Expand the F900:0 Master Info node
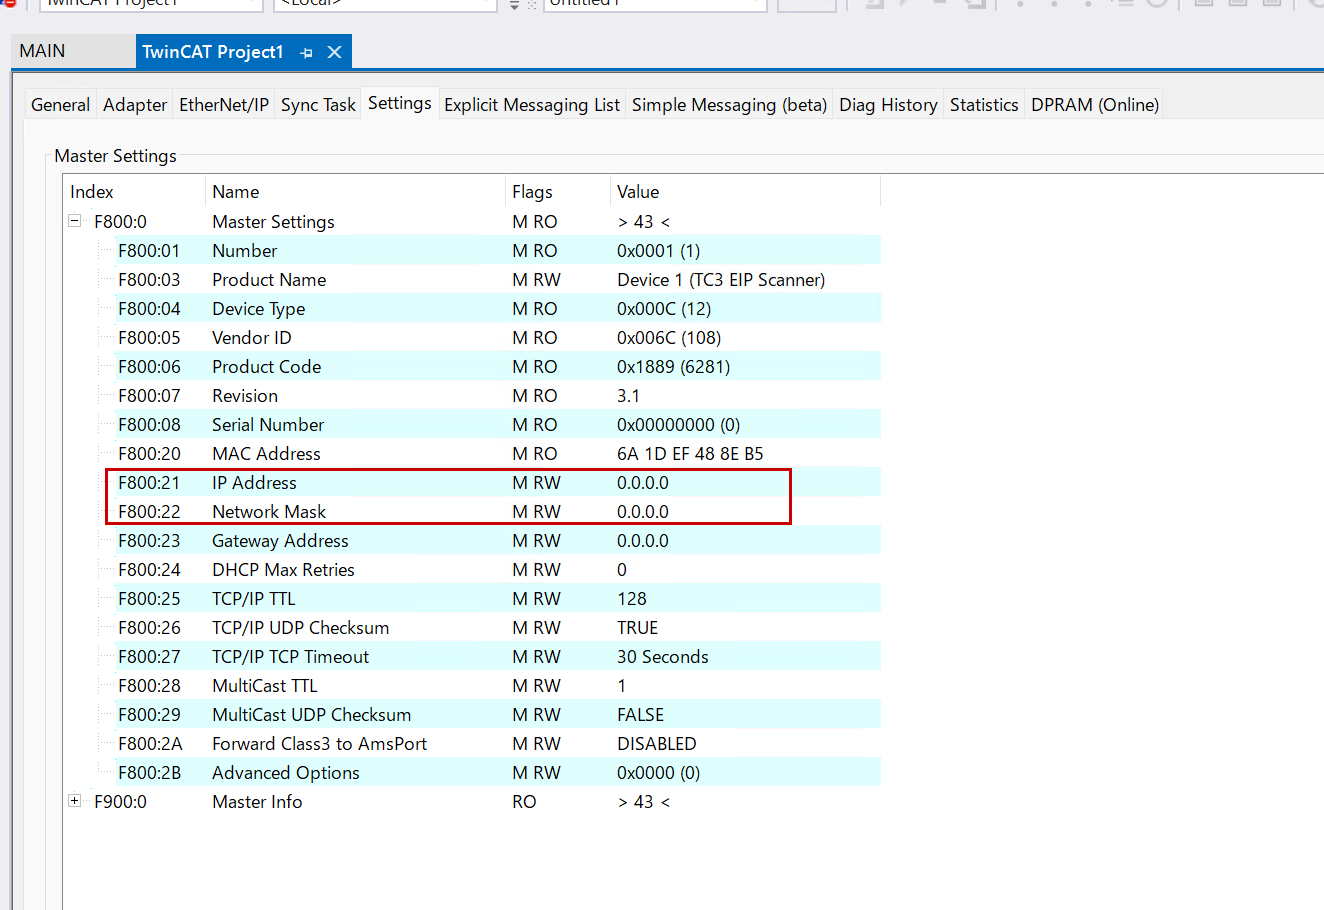The image size is (1324, 910). (75, 801)
